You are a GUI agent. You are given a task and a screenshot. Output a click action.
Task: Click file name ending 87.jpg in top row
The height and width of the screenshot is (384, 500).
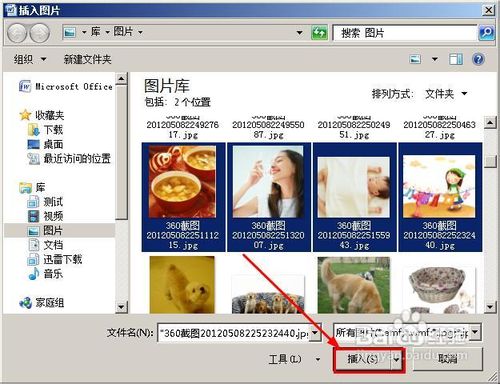[x=268, y=129]
